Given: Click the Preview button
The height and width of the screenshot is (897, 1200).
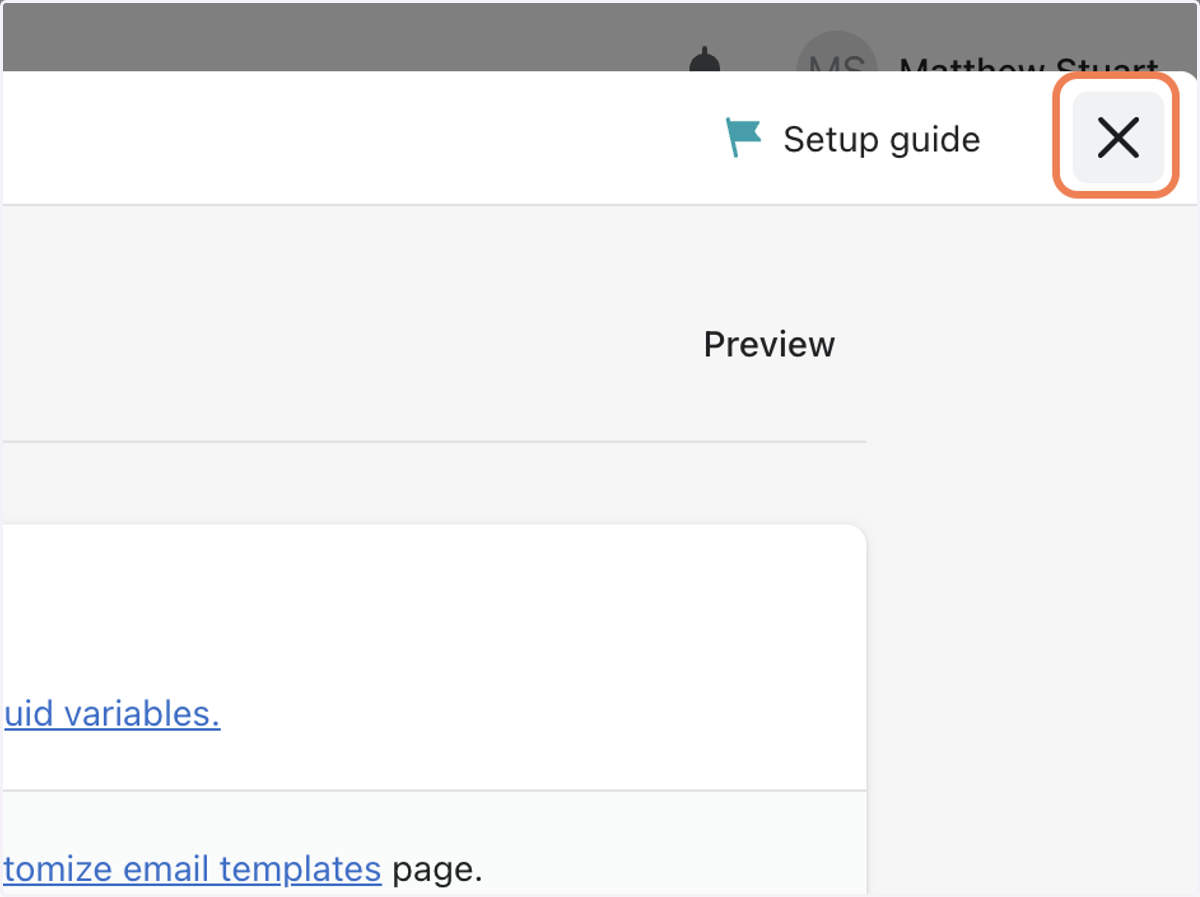Looking at the screenshot, I should (x=769, y=344).
